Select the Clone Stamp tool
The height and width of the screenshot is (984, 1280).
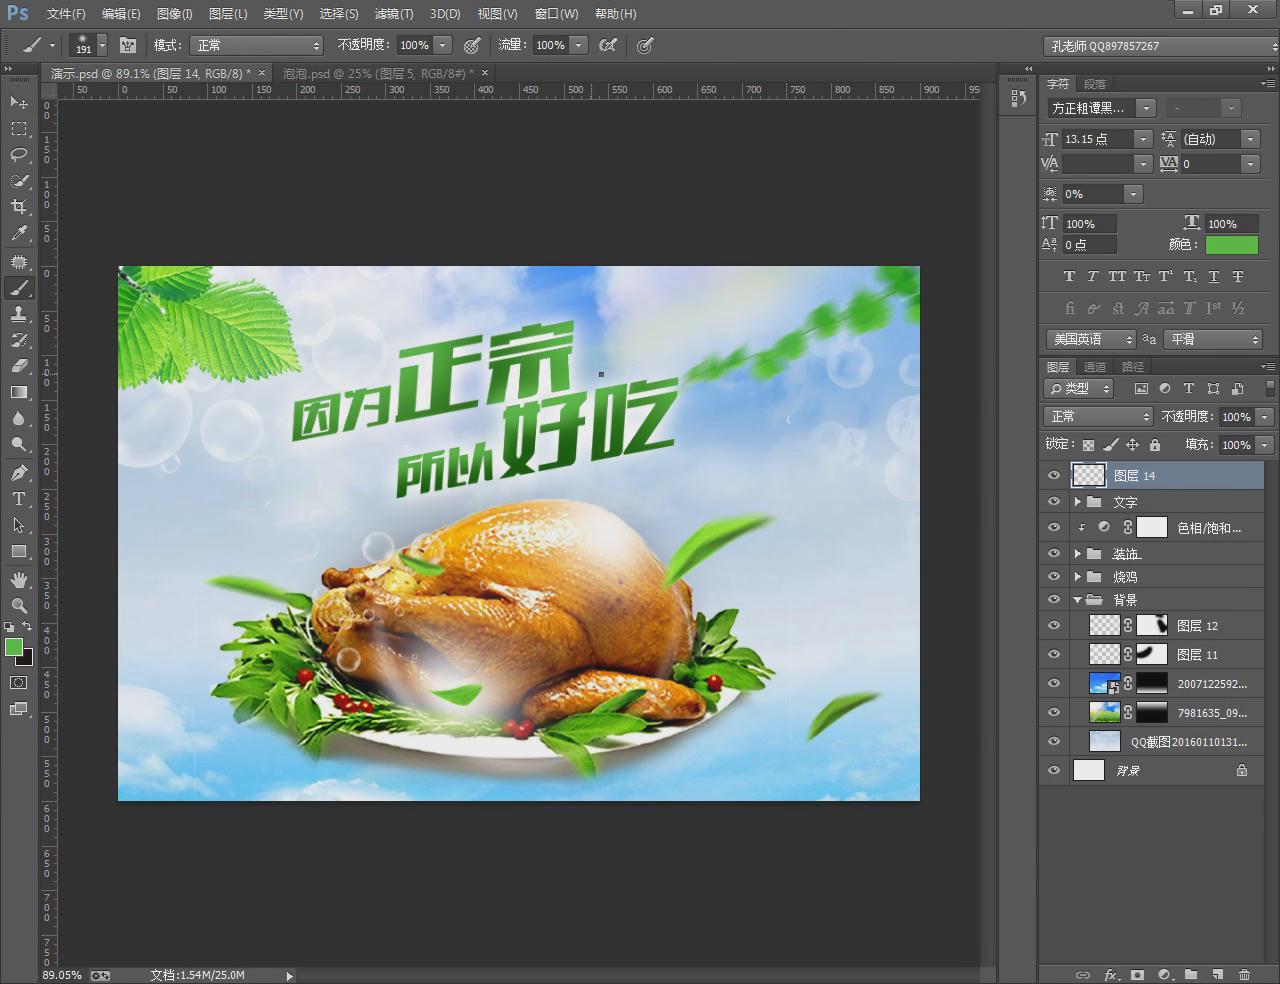(x=19, y=314)
